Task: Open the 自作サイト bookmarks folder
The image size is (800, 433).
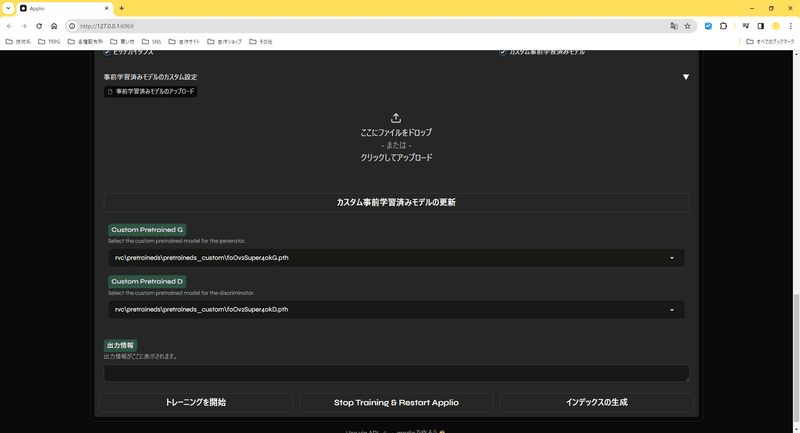Action: (185, 42)
